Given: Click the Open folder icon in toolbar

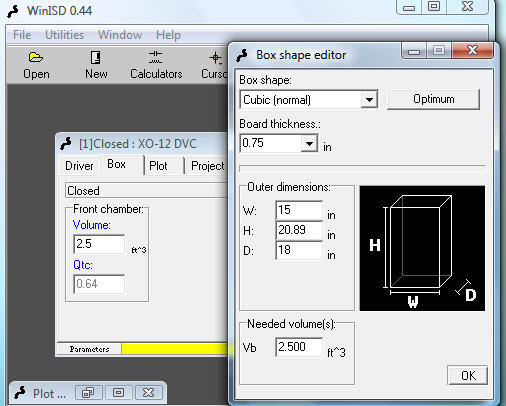Looking at the screenshot, I should [x=36, y=58].
